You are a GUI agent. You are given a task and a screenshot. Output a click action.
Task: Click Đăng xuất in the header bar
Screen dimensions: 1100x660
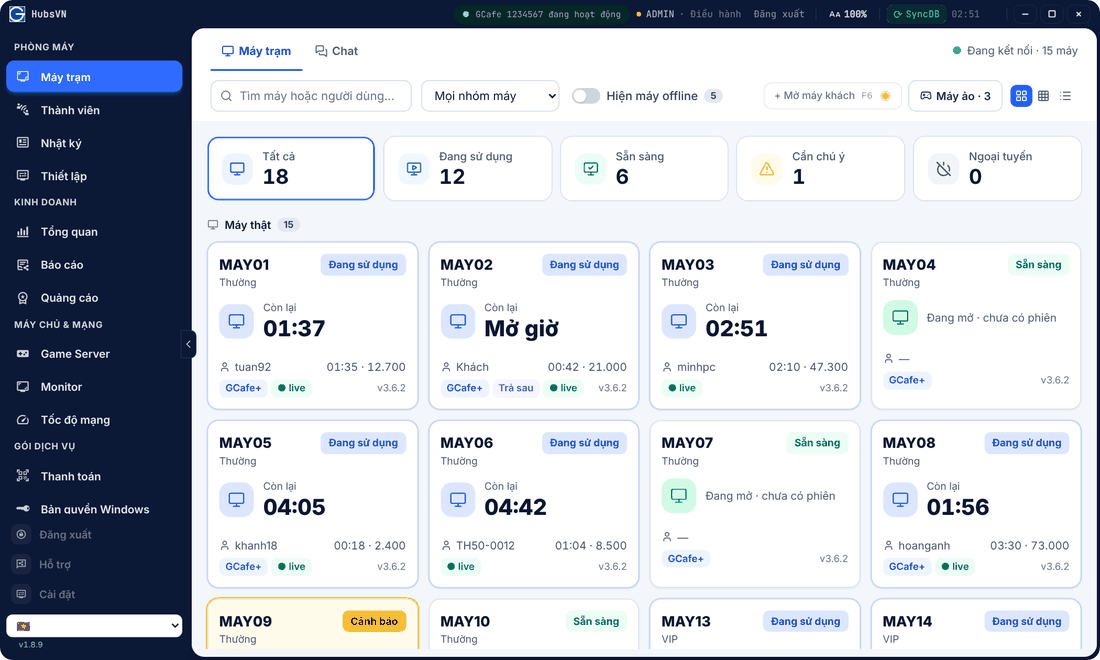click(779, 14)
